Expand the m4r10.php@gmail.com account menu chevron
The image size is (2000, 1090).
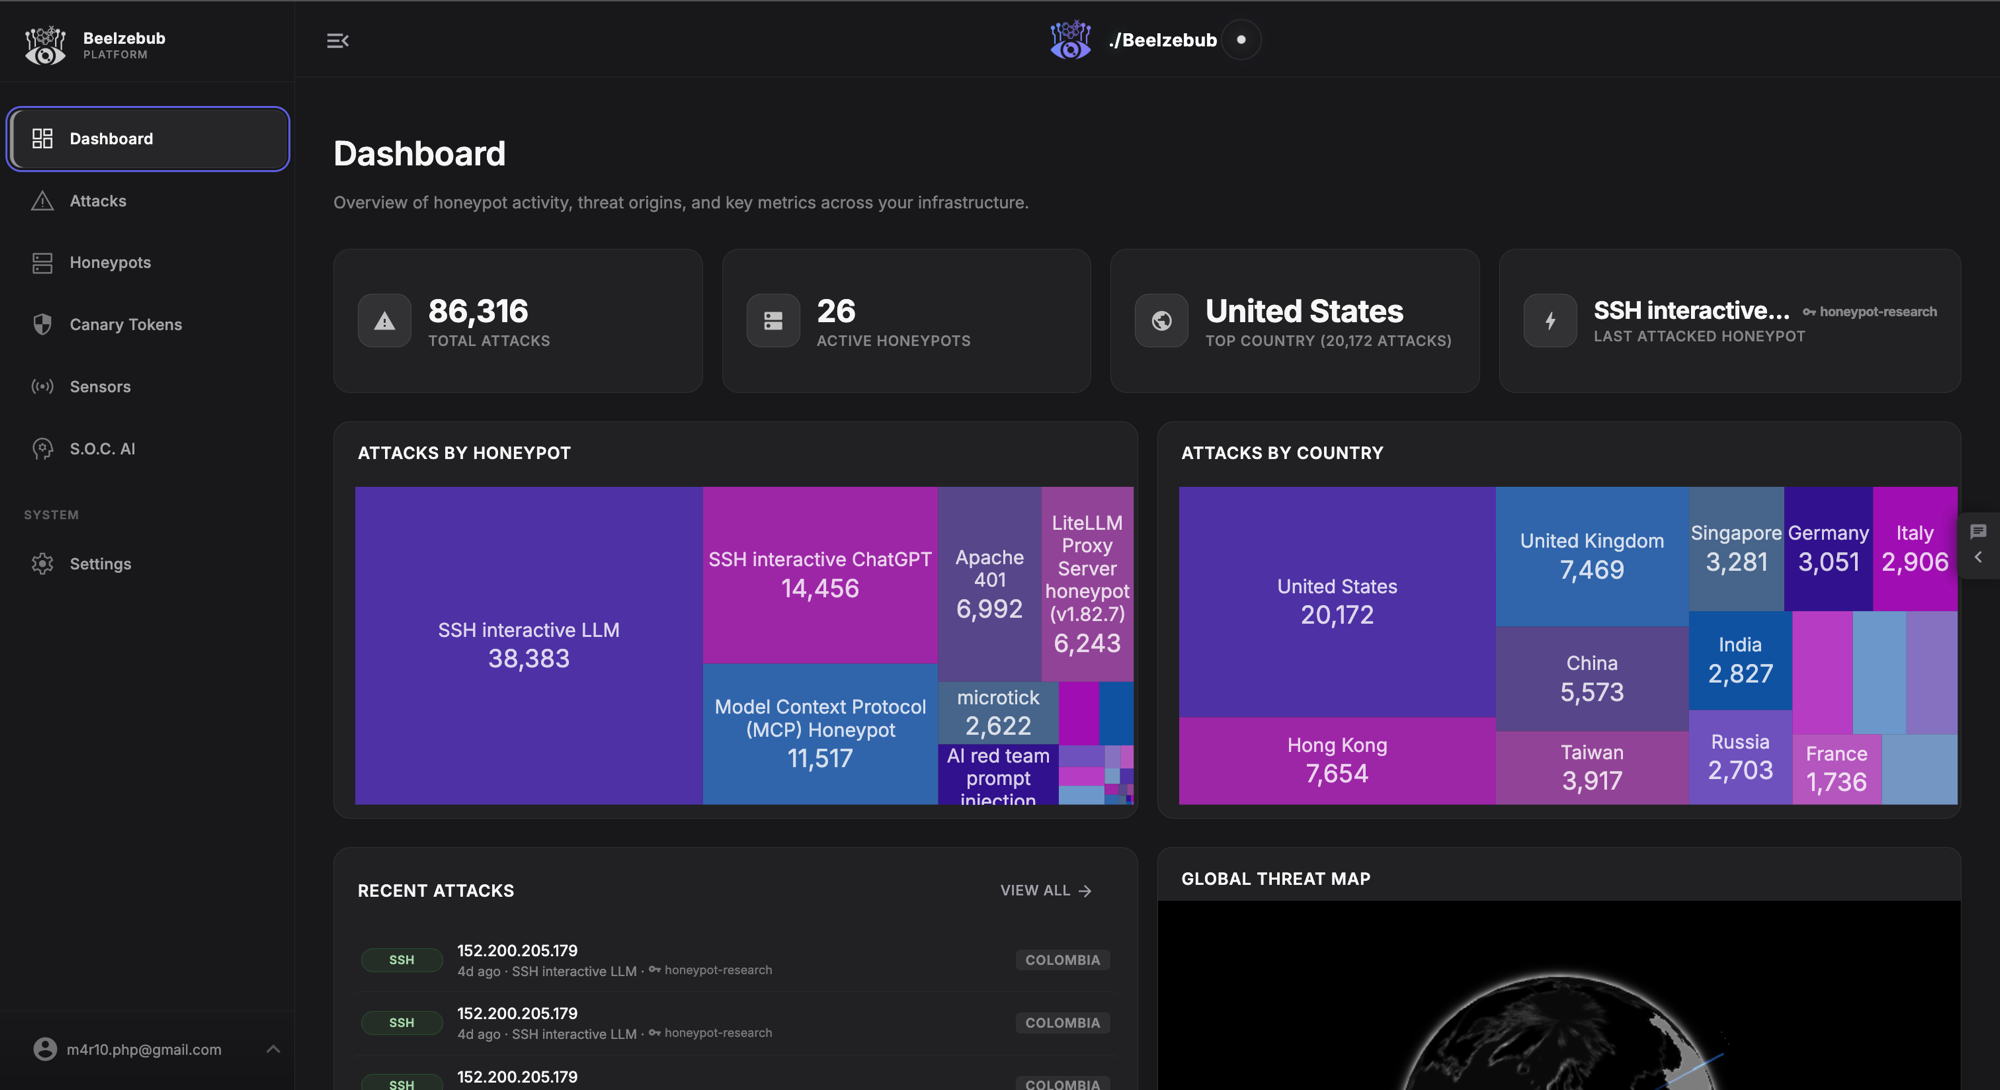[x=273, y=1049]
